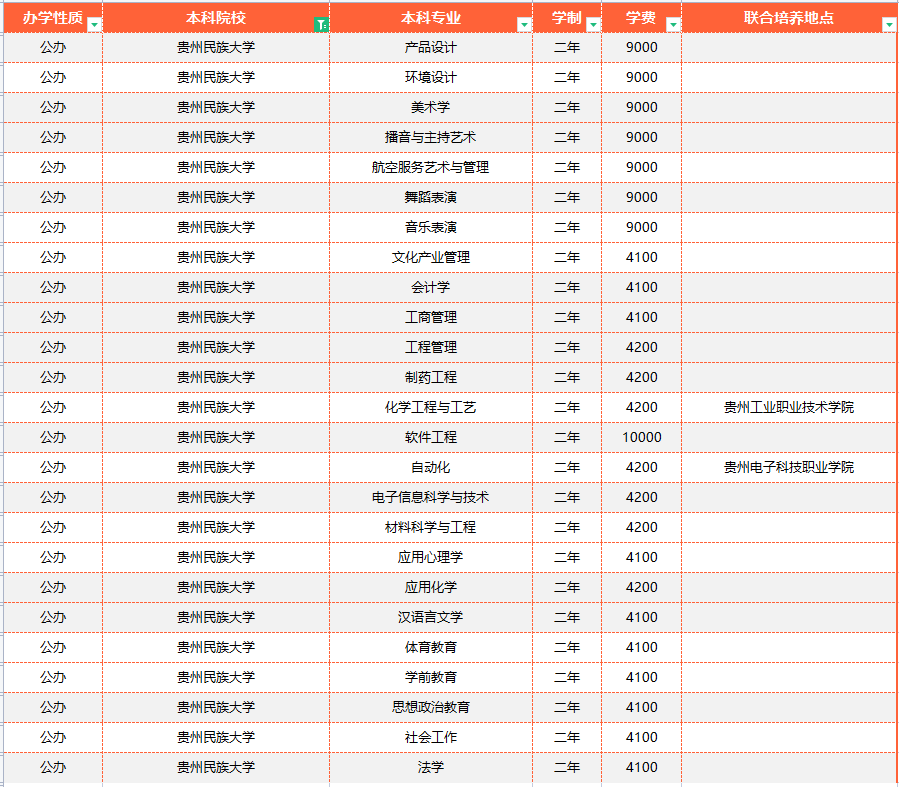Click the 航空服务艺术与管理 cell
This screenshot has height=787, width=899.
(431, 167)
